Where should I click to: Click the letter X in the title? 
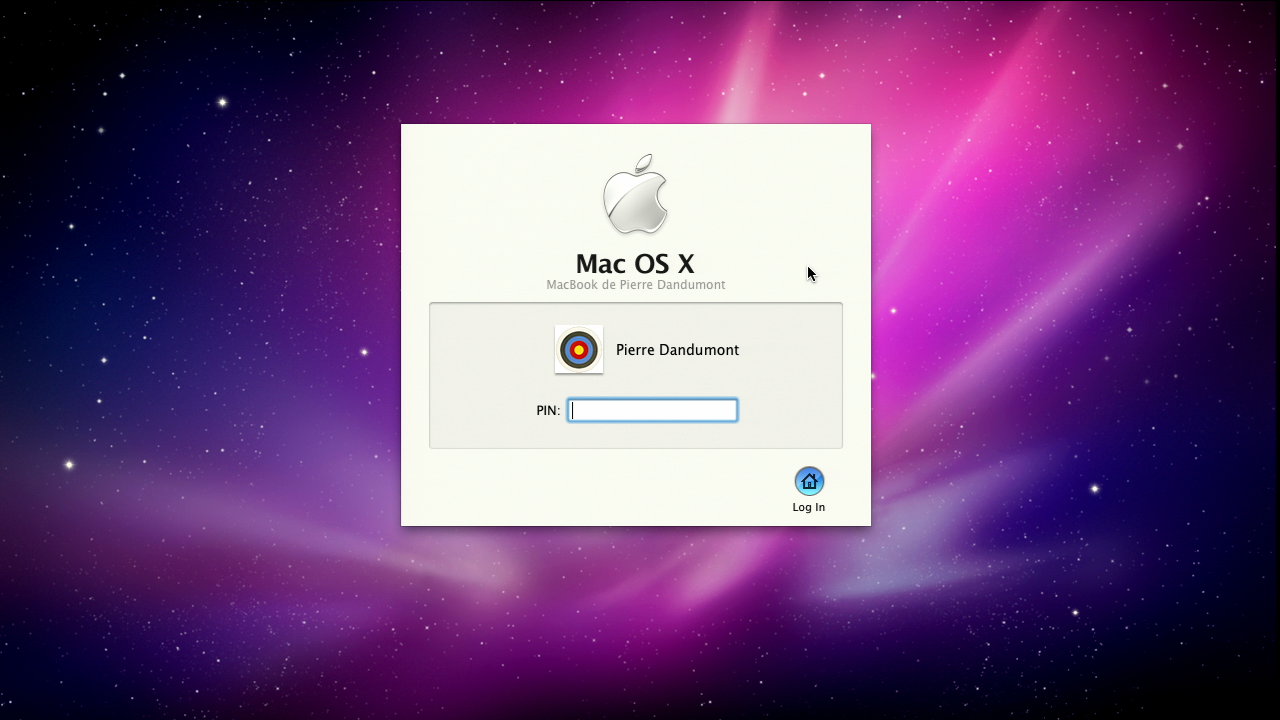tap(685, 264)
